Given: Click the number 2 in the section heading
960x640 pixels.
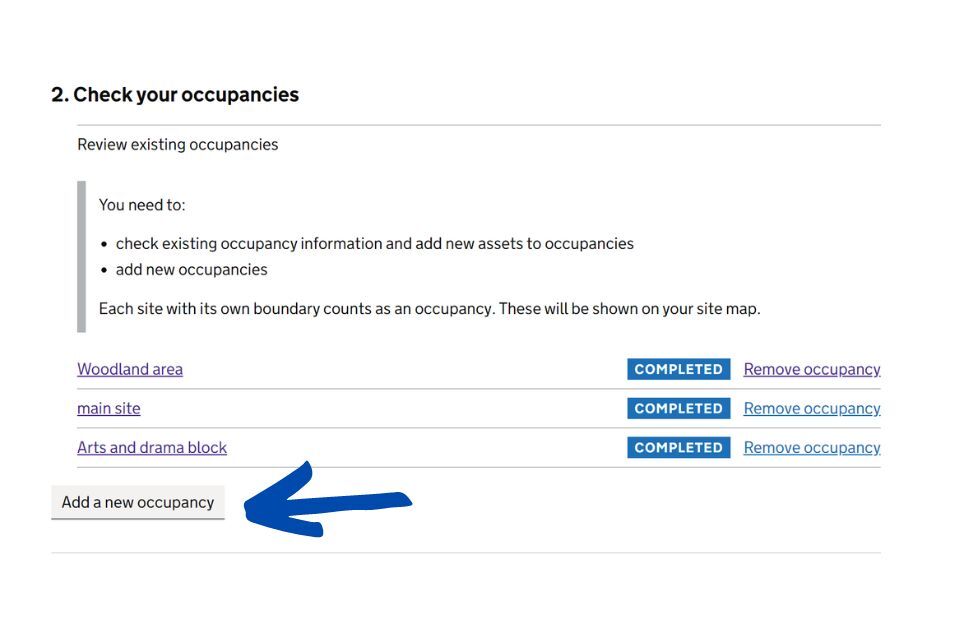Looking at the screenshot, I should [x=57, y=95].
